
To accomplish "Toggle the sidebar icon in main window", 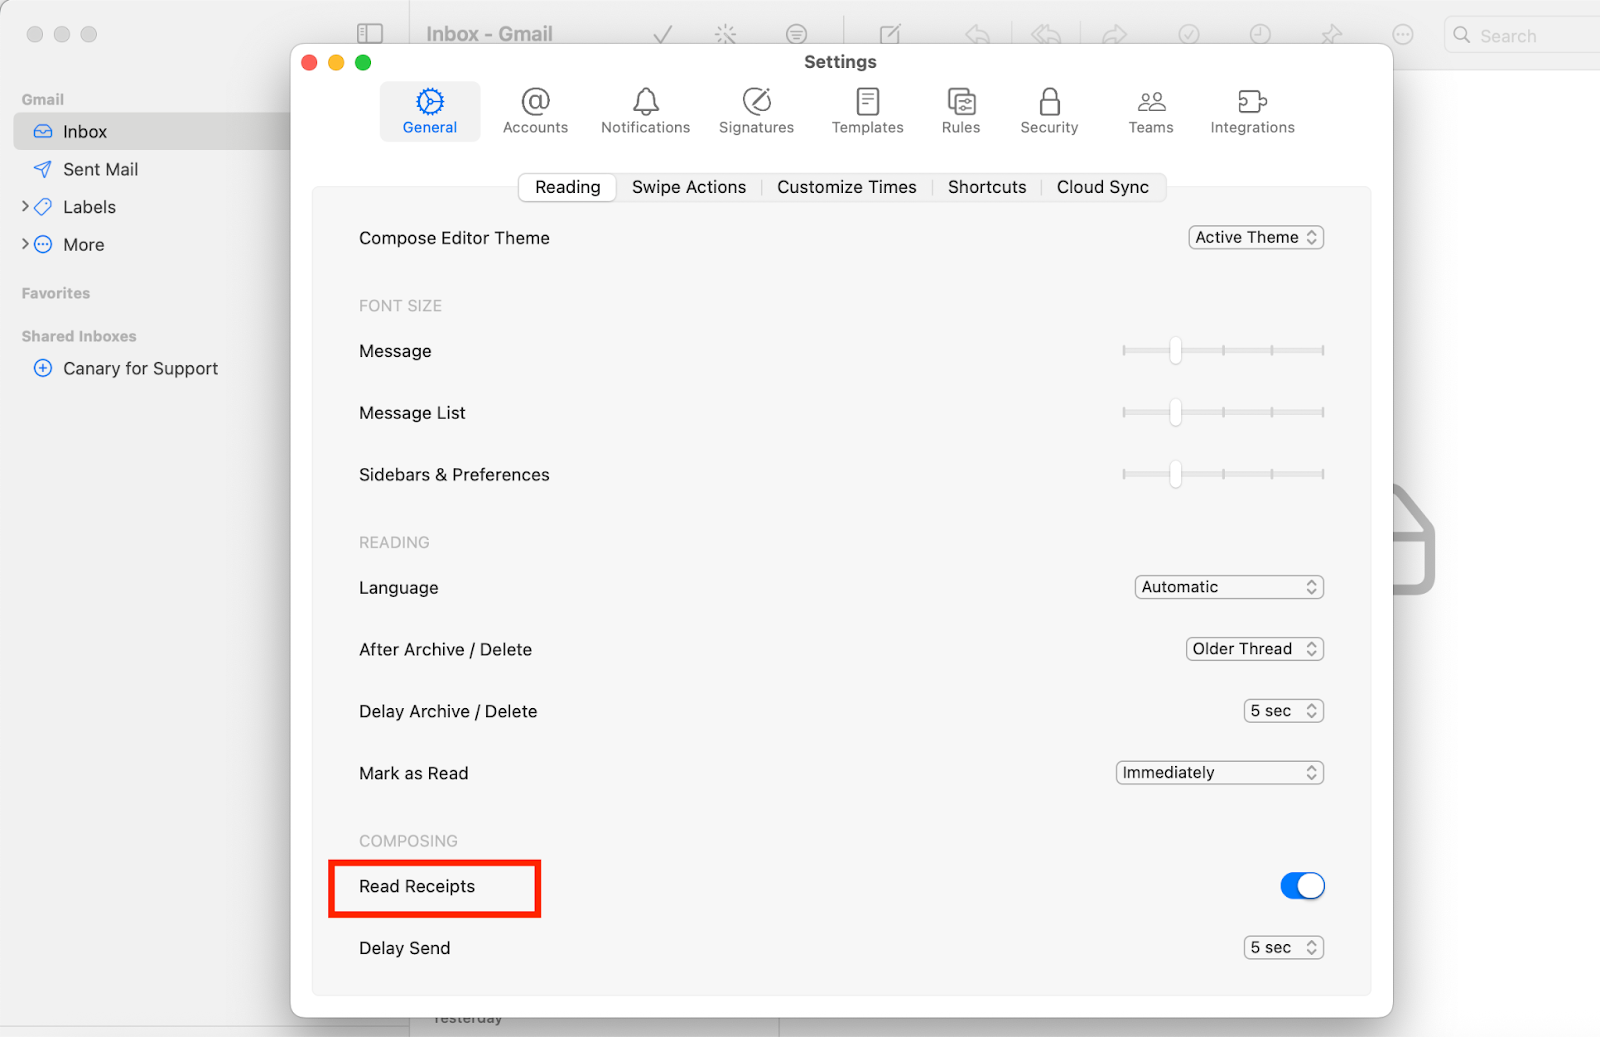I will 370,34.
